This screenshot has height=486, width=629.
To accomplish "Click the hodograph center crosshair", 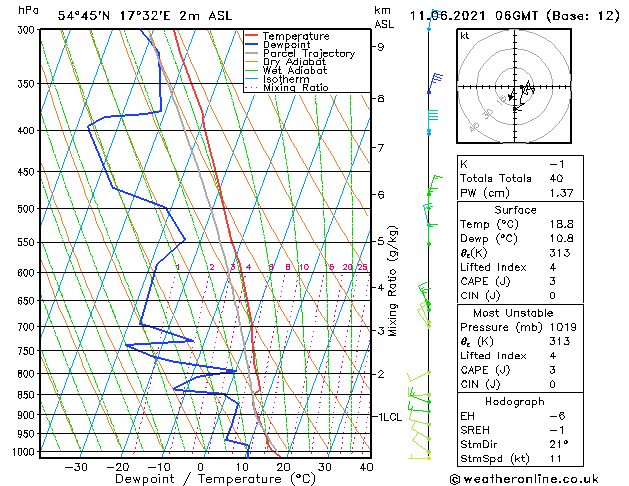I will [514, 87].
